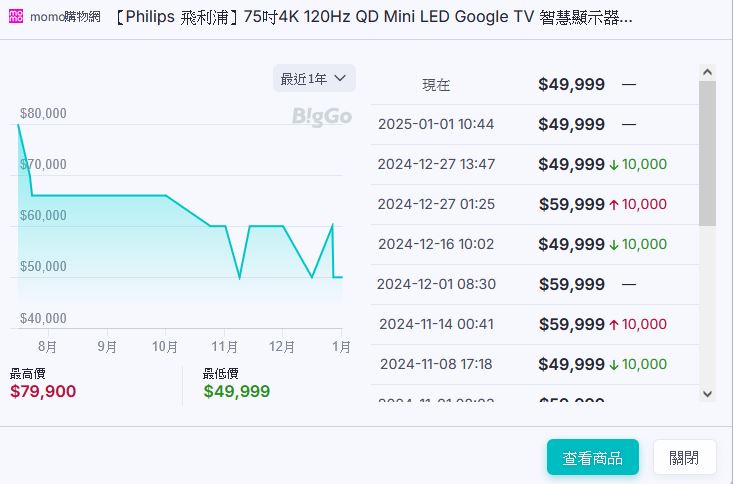Click the 現在 current price row
733x484 pixels.
click(534, 85)
